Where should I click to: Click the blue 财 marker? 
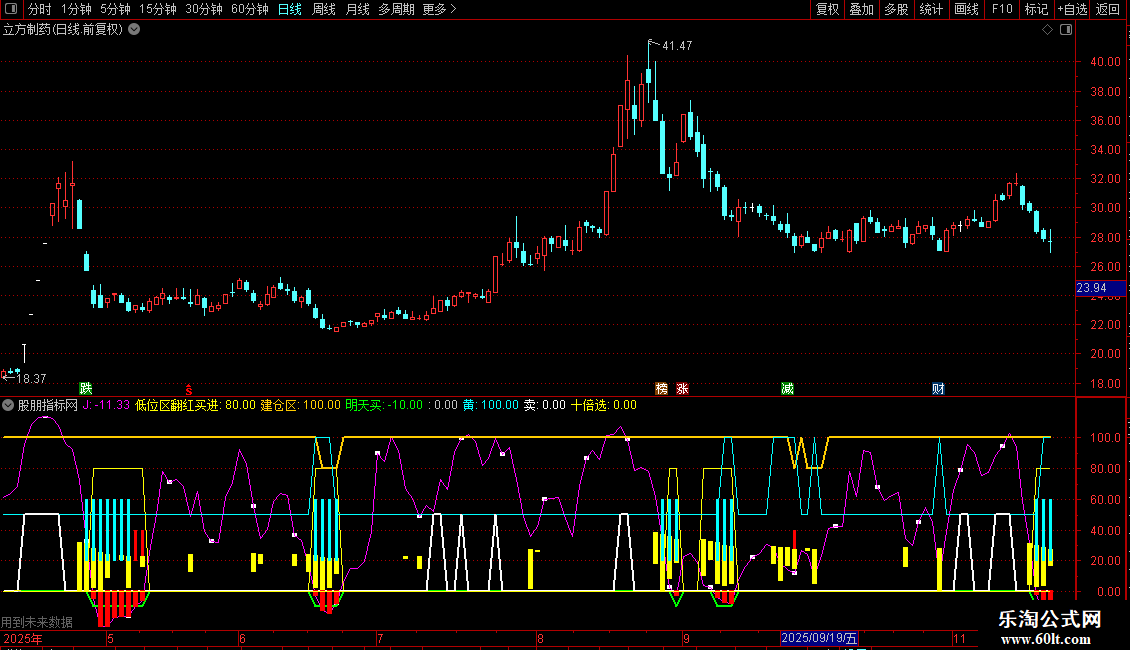click(938, 388)
